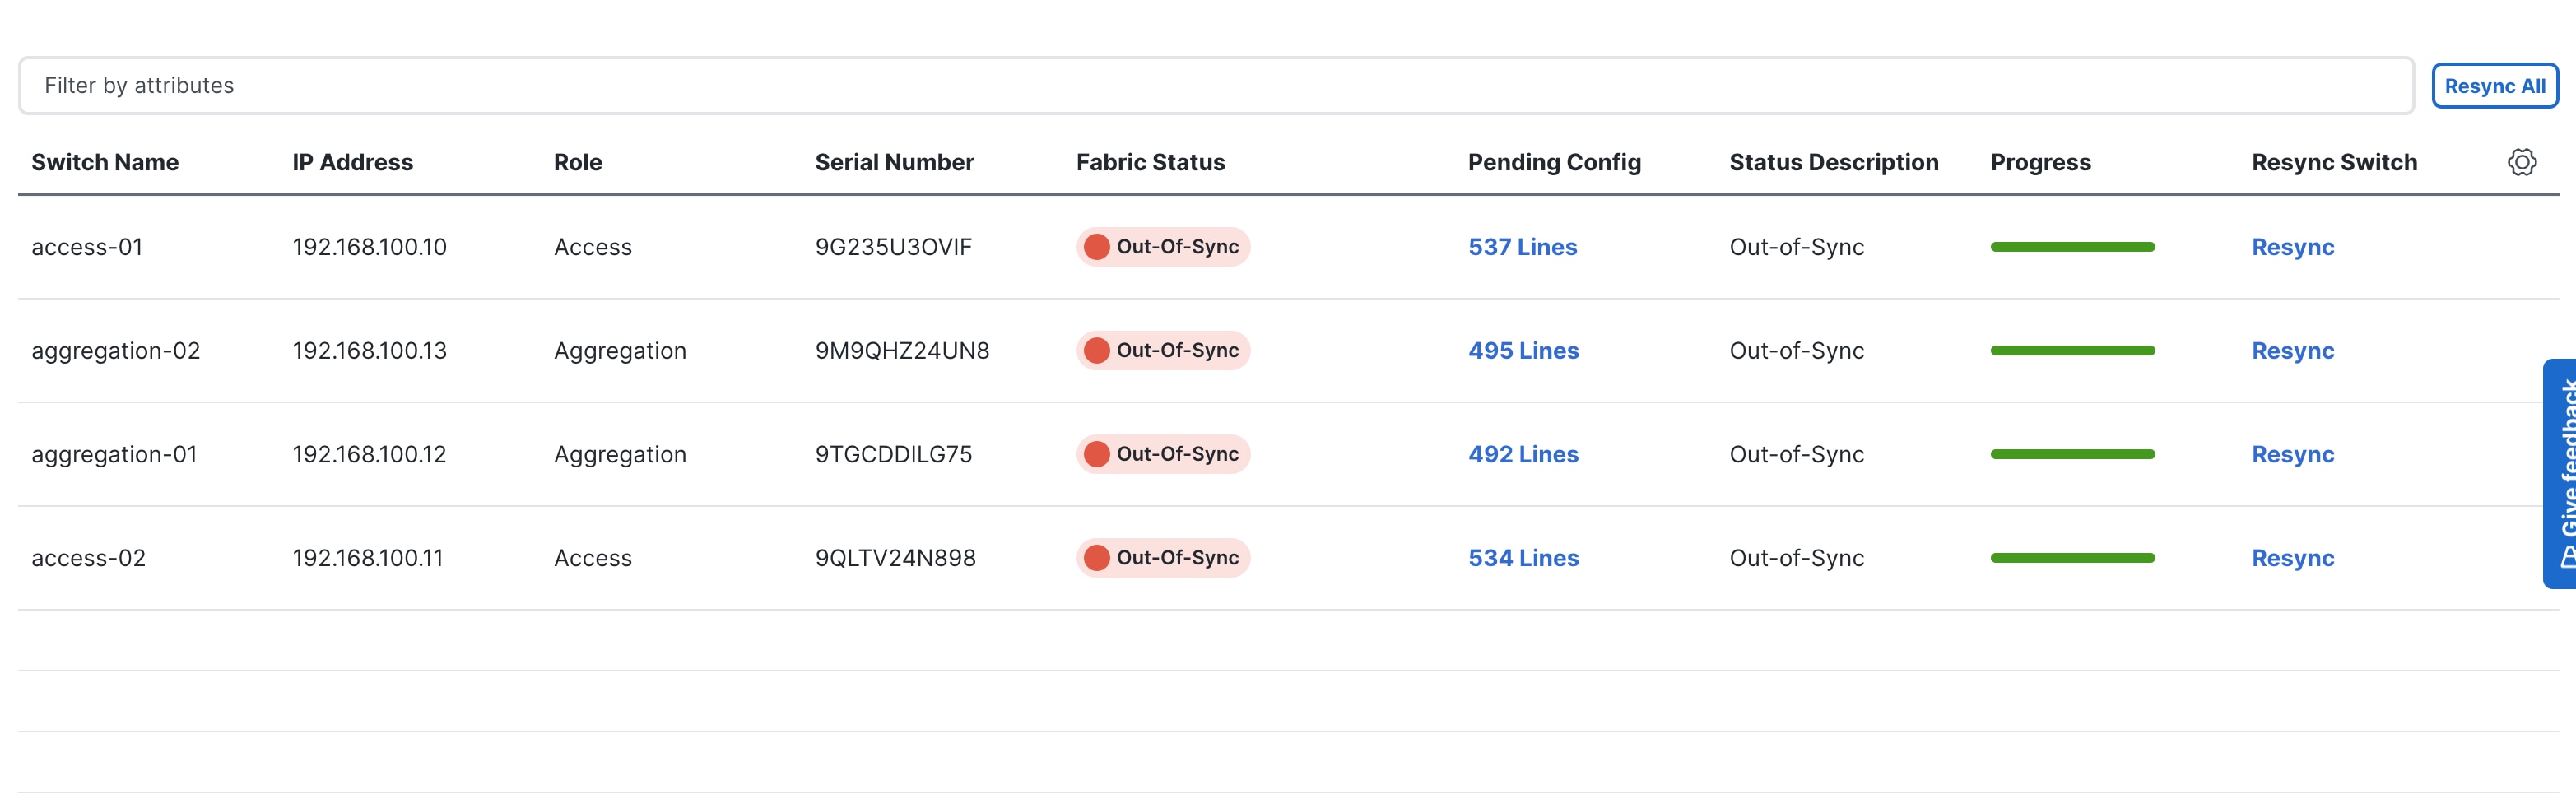
Task: Open table column settings gear icon
Action: 2521,162
